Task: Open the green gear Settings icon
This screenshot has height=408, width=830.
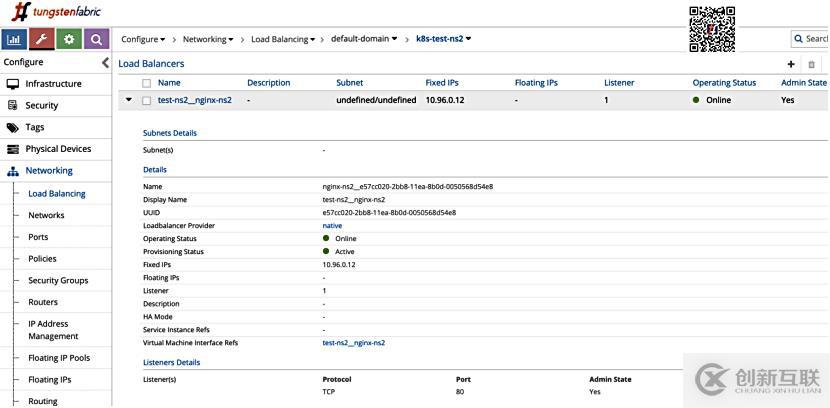Action: [69, 39]
